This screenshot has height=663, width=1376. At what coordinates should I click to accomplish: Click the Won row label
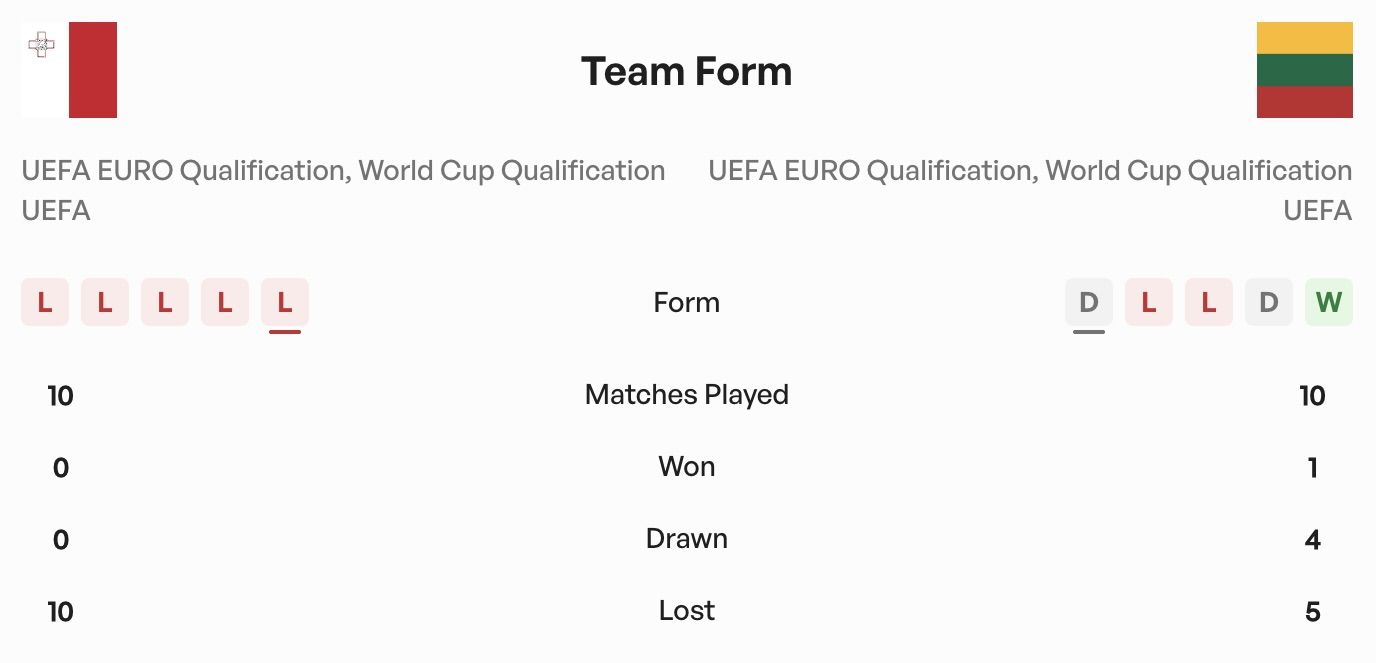(x=687, y=467)
